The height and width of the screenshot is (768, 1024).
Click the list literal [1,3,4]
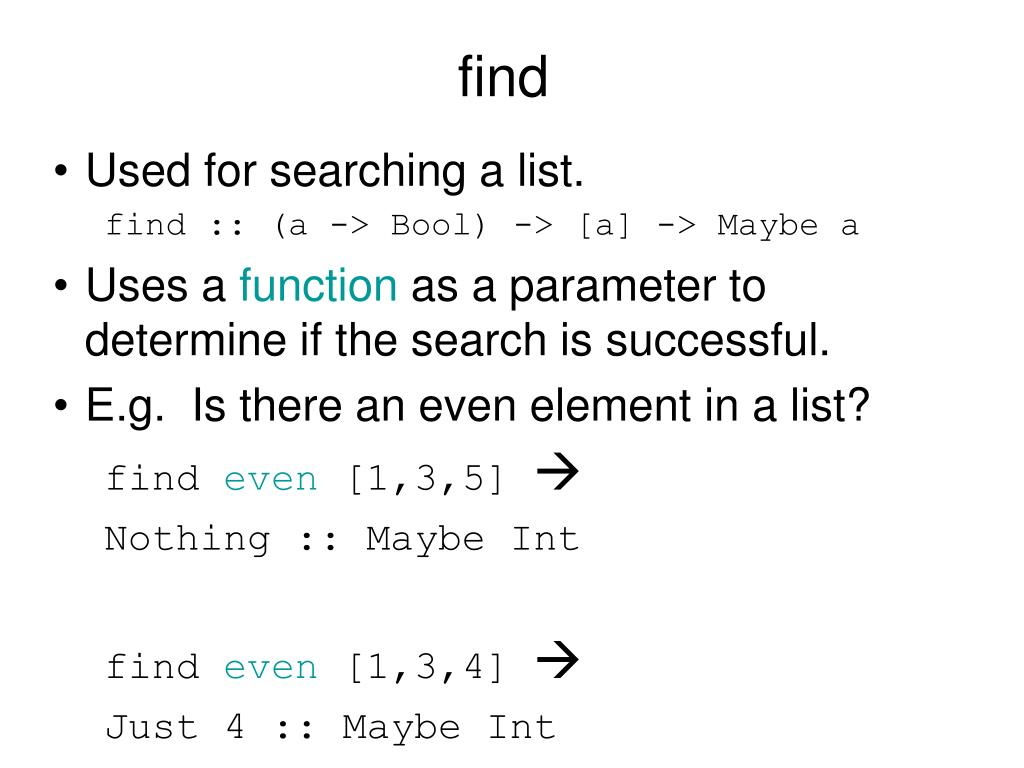(426, 667)
